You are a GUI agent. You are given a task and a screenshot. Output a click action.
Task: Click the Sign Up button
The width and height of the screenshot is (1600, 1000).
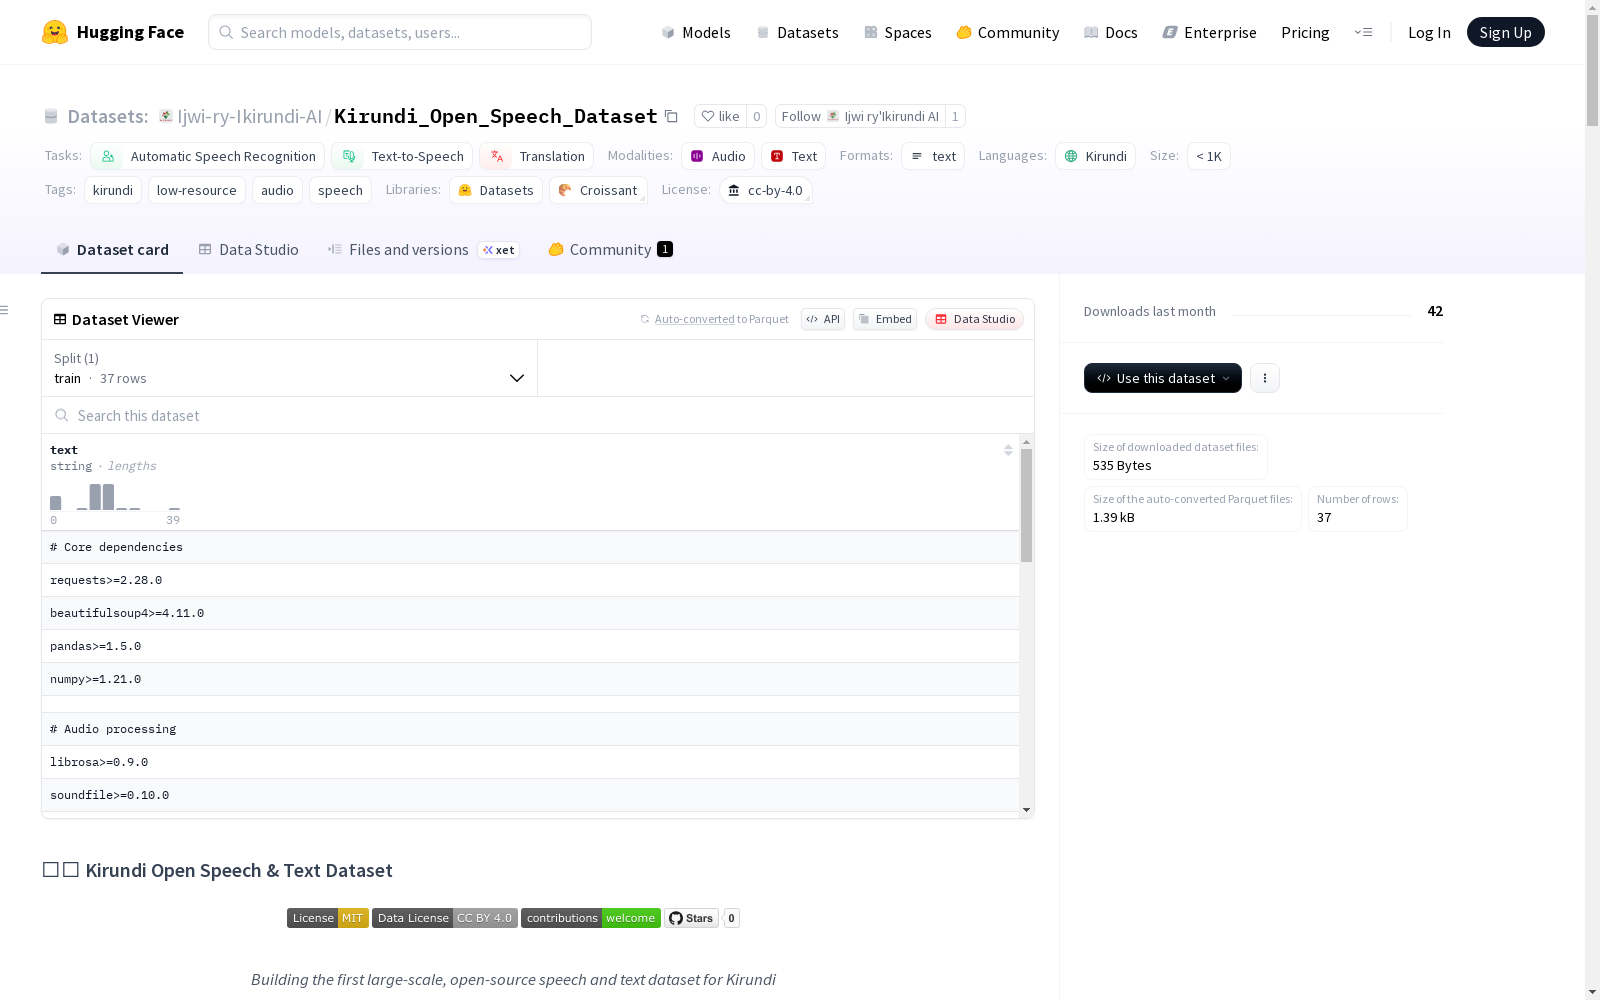click(x=1505, y=32)
